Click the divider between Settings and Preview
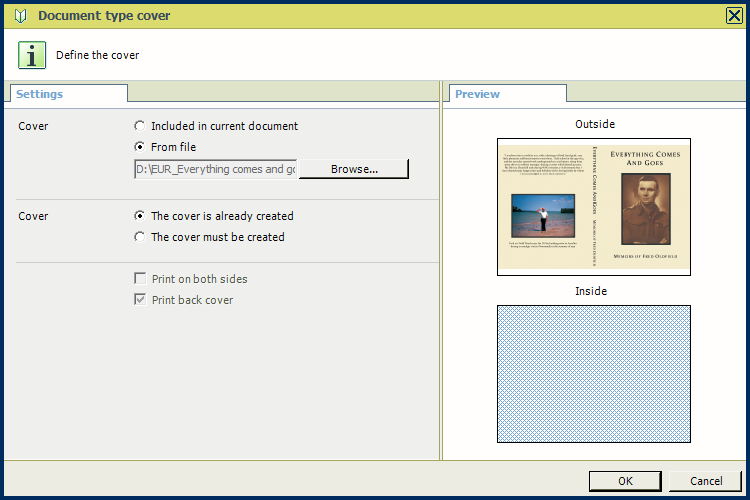This screenshot has height=500, width=750. click(441, 270)
